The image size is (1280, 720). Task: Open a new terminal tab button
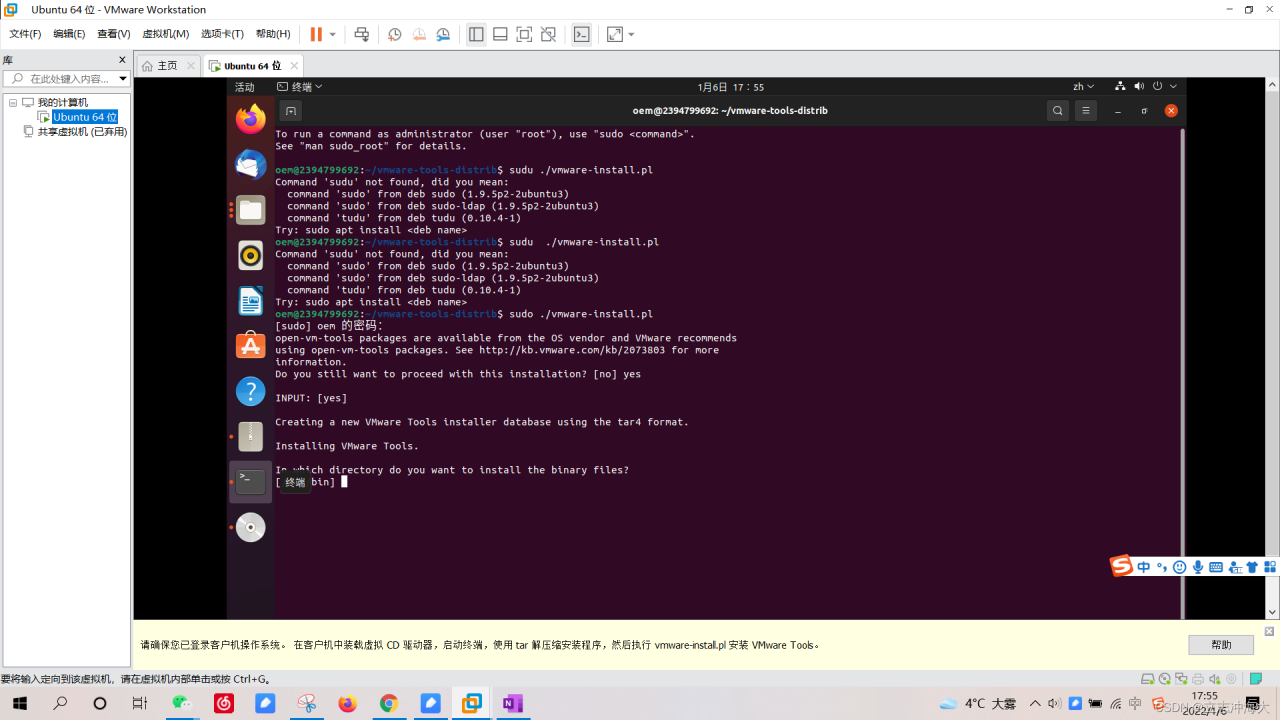click(290, 111)
